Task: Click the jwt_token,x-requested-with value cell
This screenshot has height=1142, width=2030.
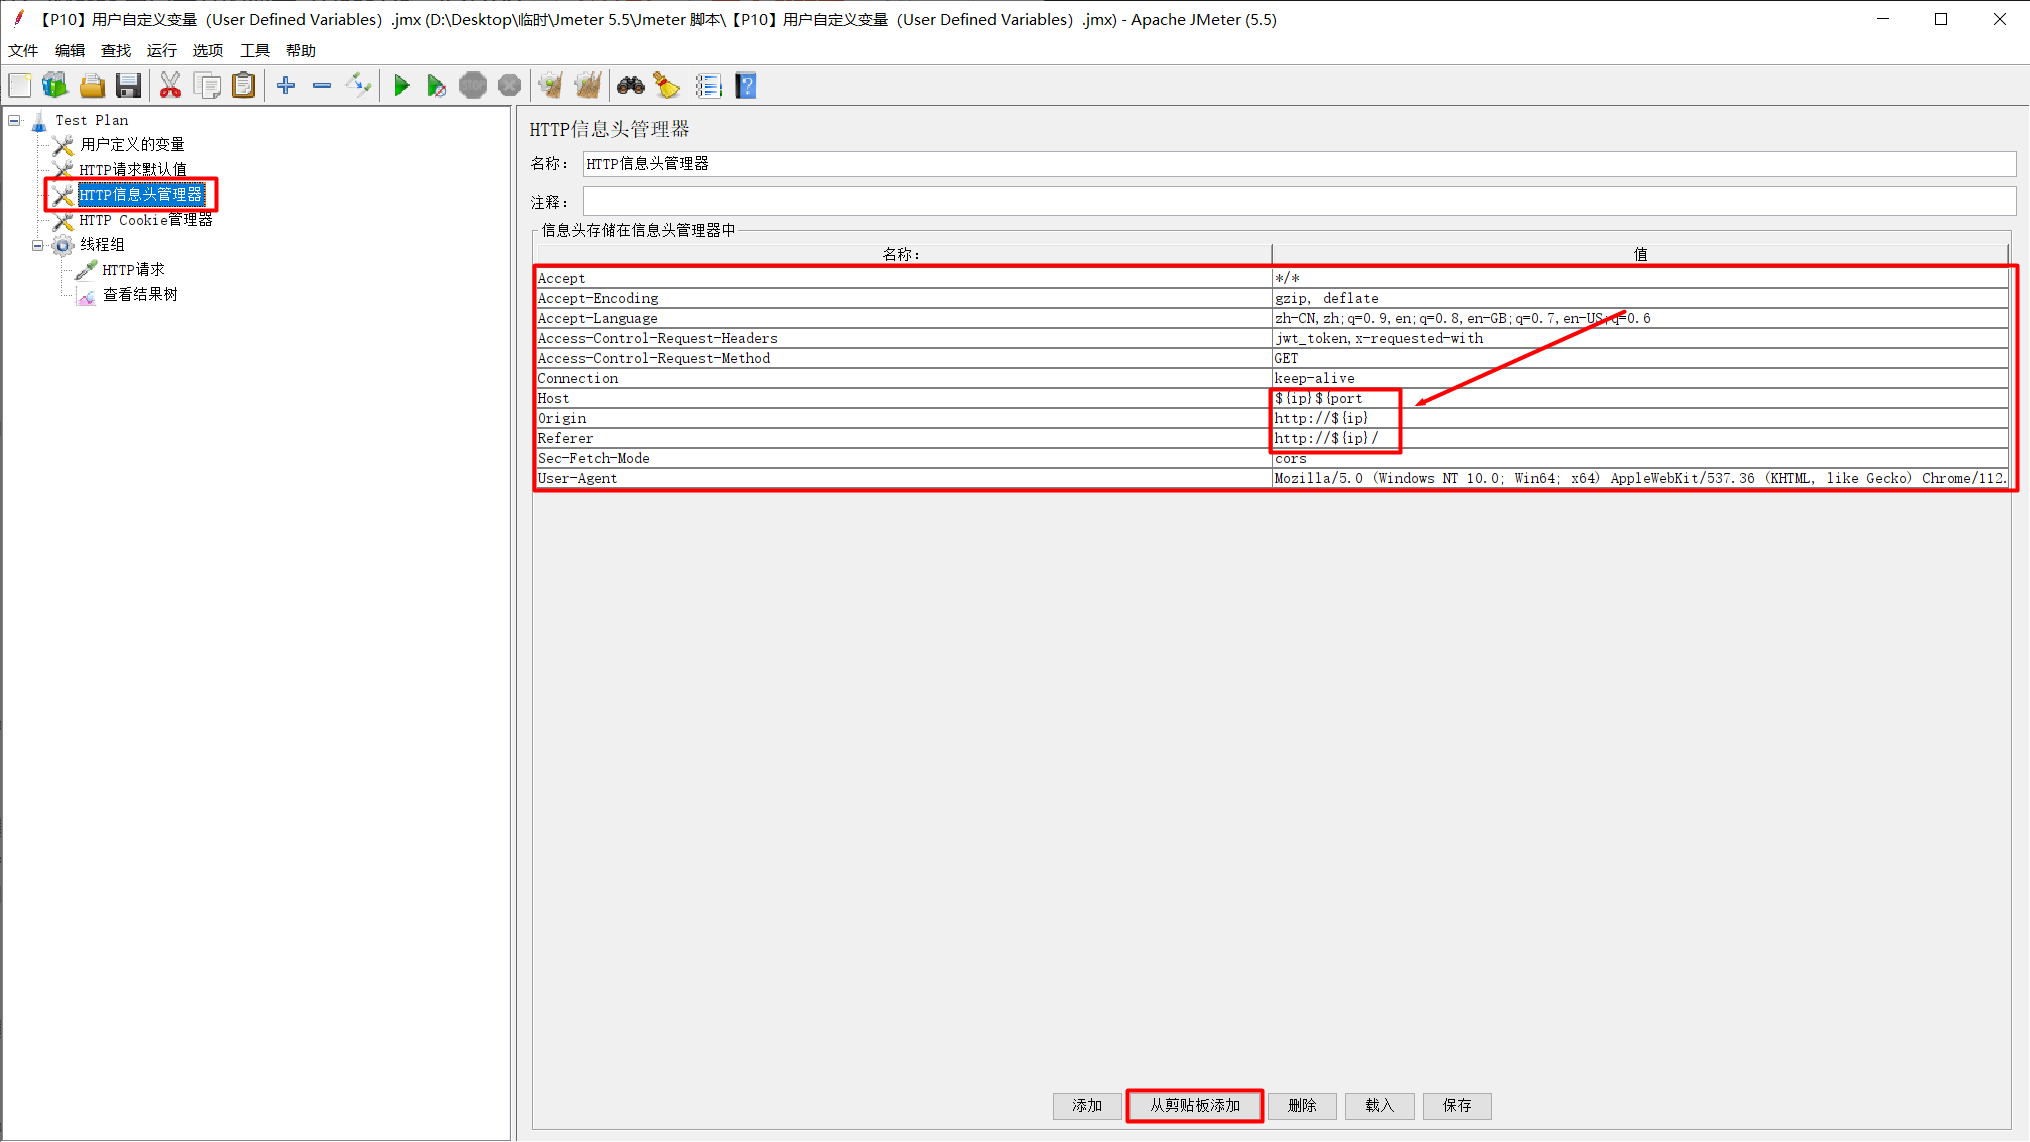Action: [1640, 339]
